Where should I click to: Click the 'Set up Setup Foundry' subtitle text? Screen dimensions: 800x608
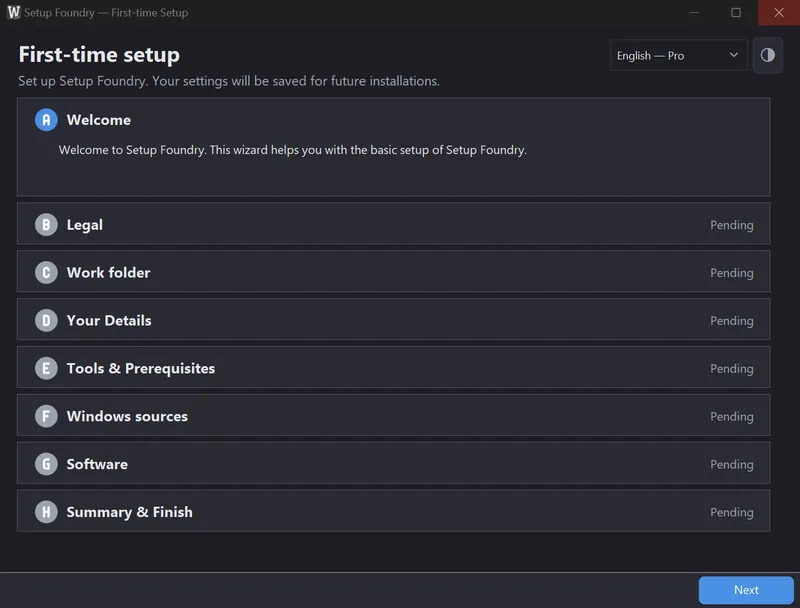229,81
